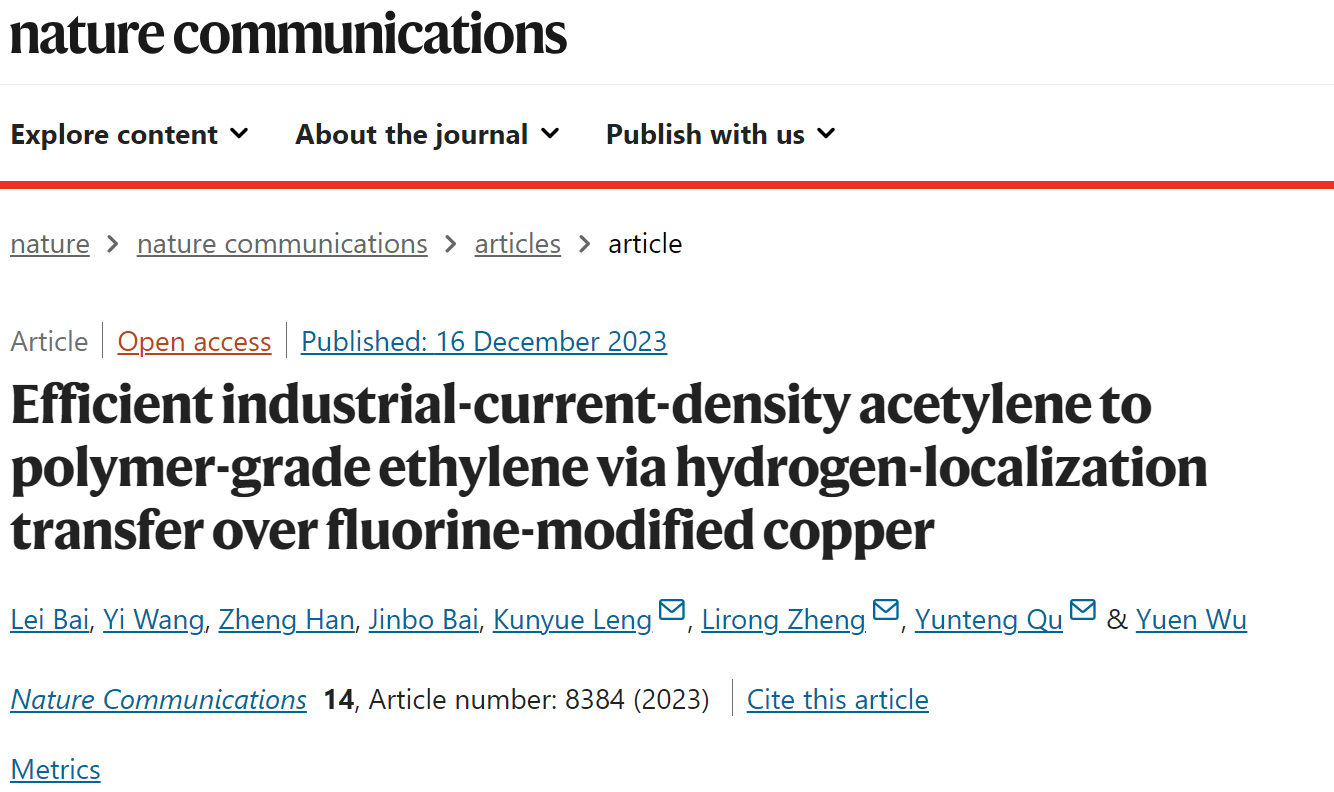Open the About the journal menu
1334x792 pixels.
pyautogui.click(x=427, y=134)
